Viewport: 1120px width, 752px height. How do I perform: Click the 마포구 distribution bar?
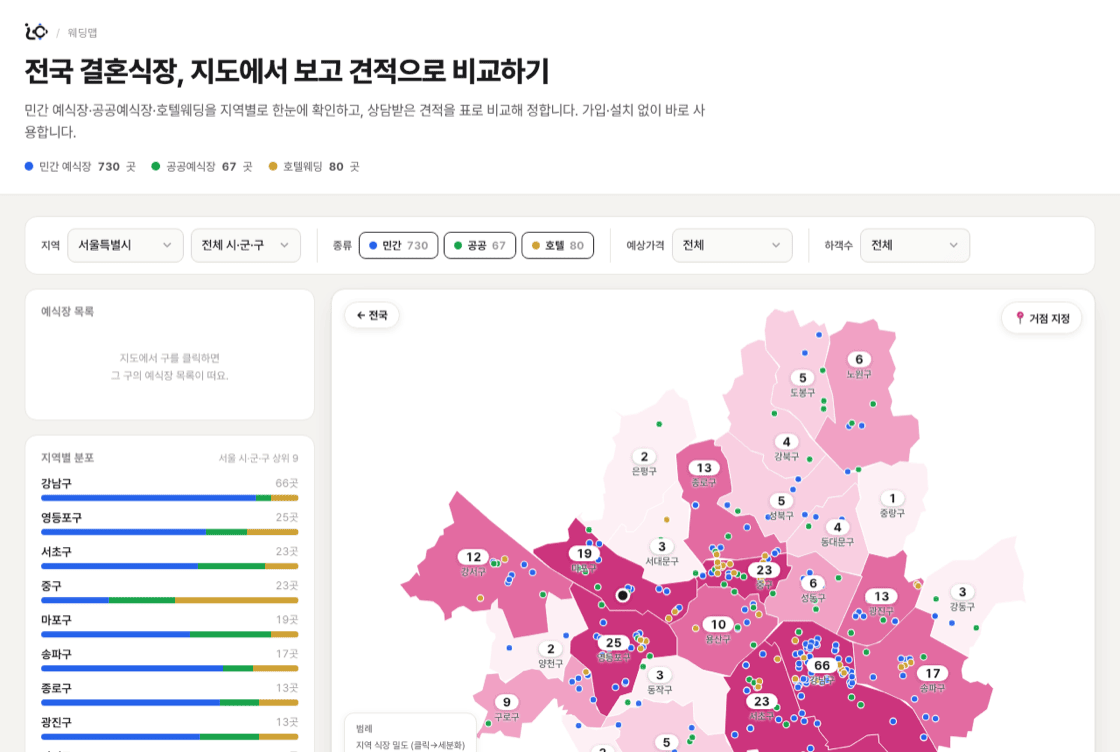[169, 634]
